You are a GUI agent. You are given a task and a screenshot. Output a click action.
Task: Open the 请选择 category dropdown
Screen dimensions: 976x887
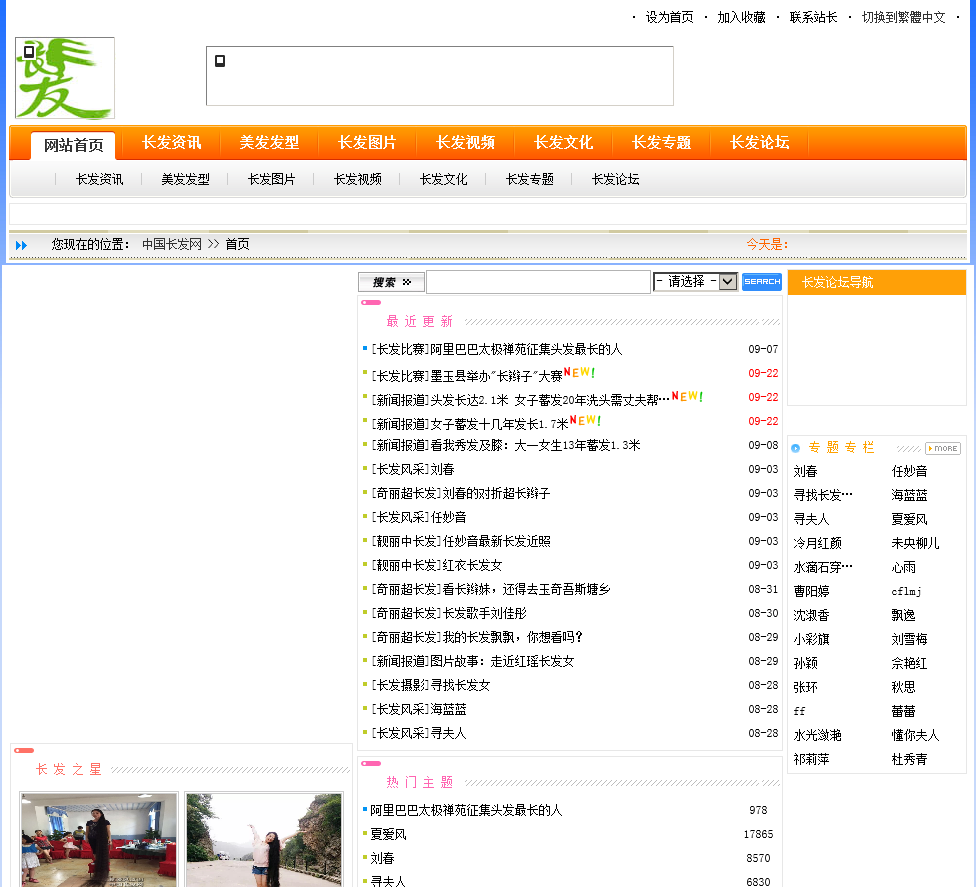(x=696, y=282)
